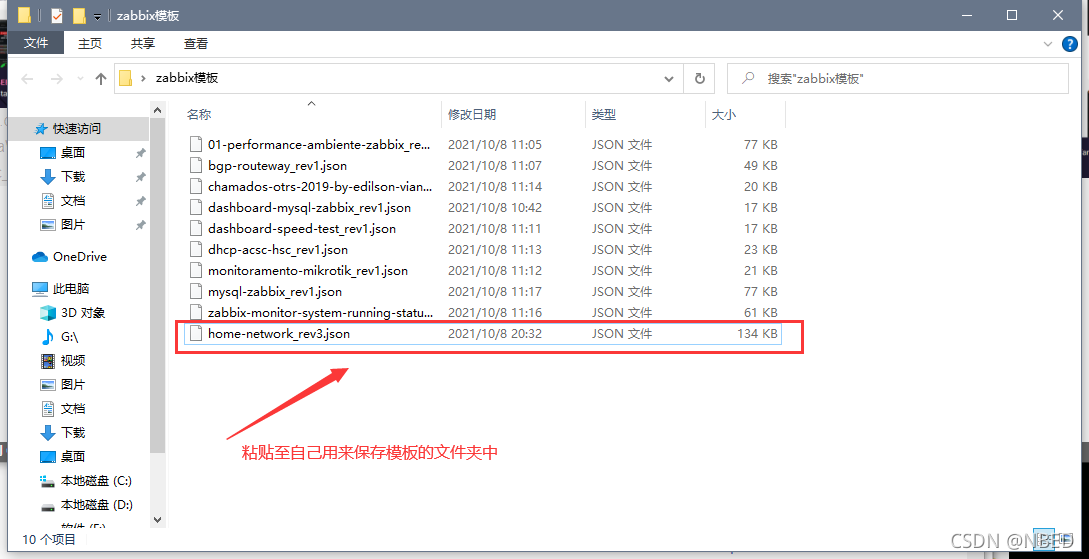
Task: Click the pin icon next to 图片
Action: 140,225
